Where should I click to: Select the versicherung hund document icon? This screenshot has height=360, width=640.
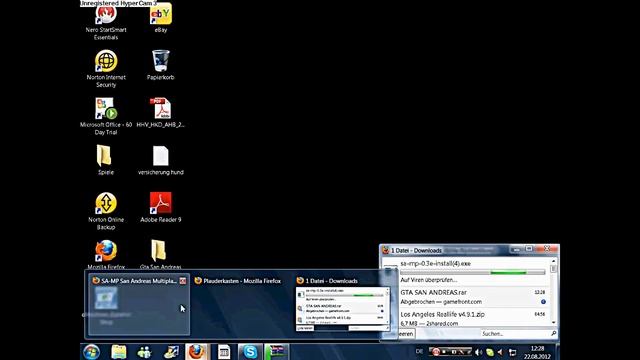click(x=161, y=160)
